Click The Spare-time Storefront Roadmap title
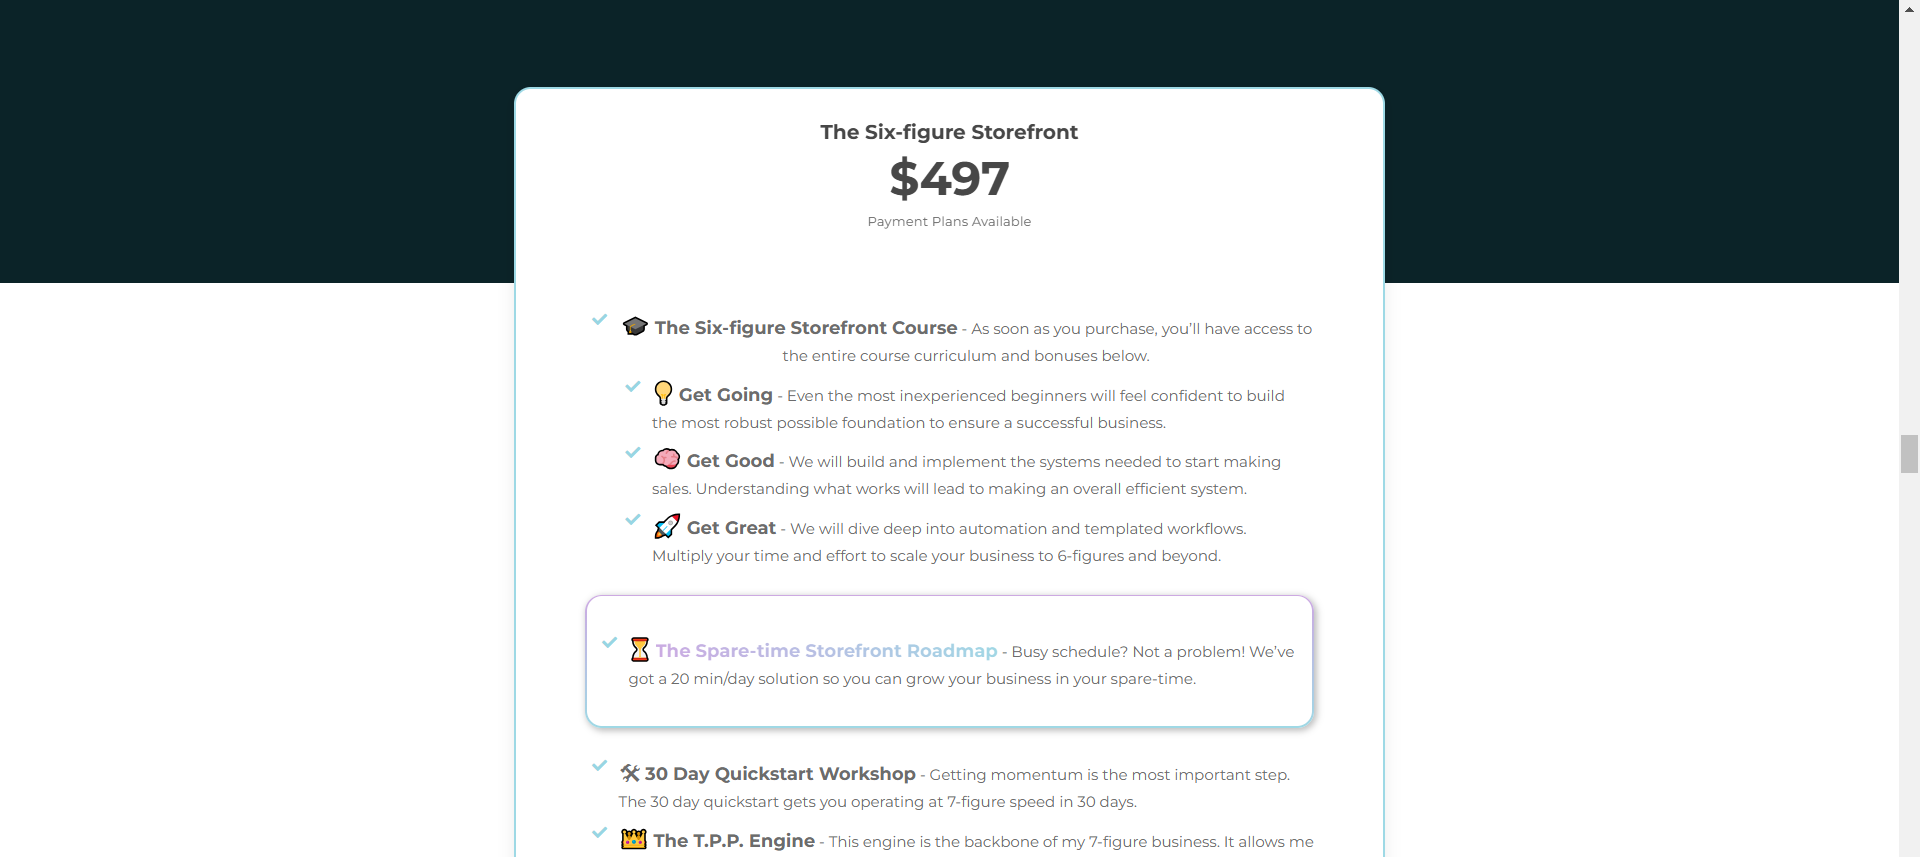The width and height of the screenshot is (1920, 857). coord(826,651)
